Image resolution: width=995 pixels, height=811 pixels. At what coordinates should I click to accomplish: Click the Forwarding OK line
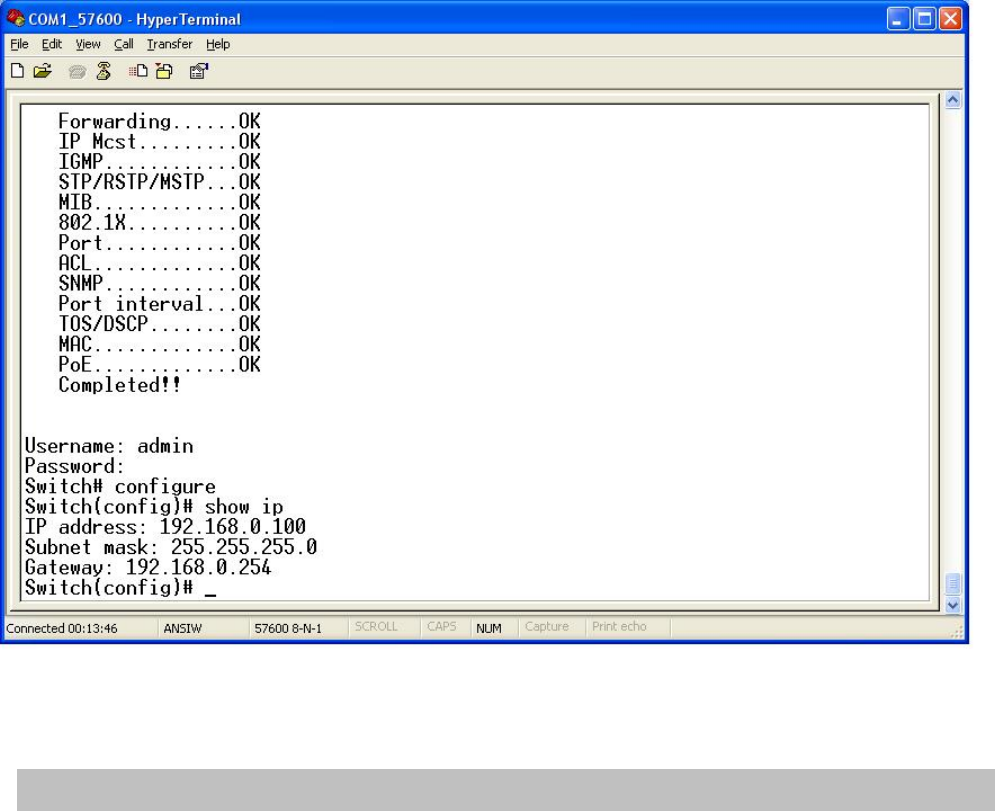[x=159, y=121]
